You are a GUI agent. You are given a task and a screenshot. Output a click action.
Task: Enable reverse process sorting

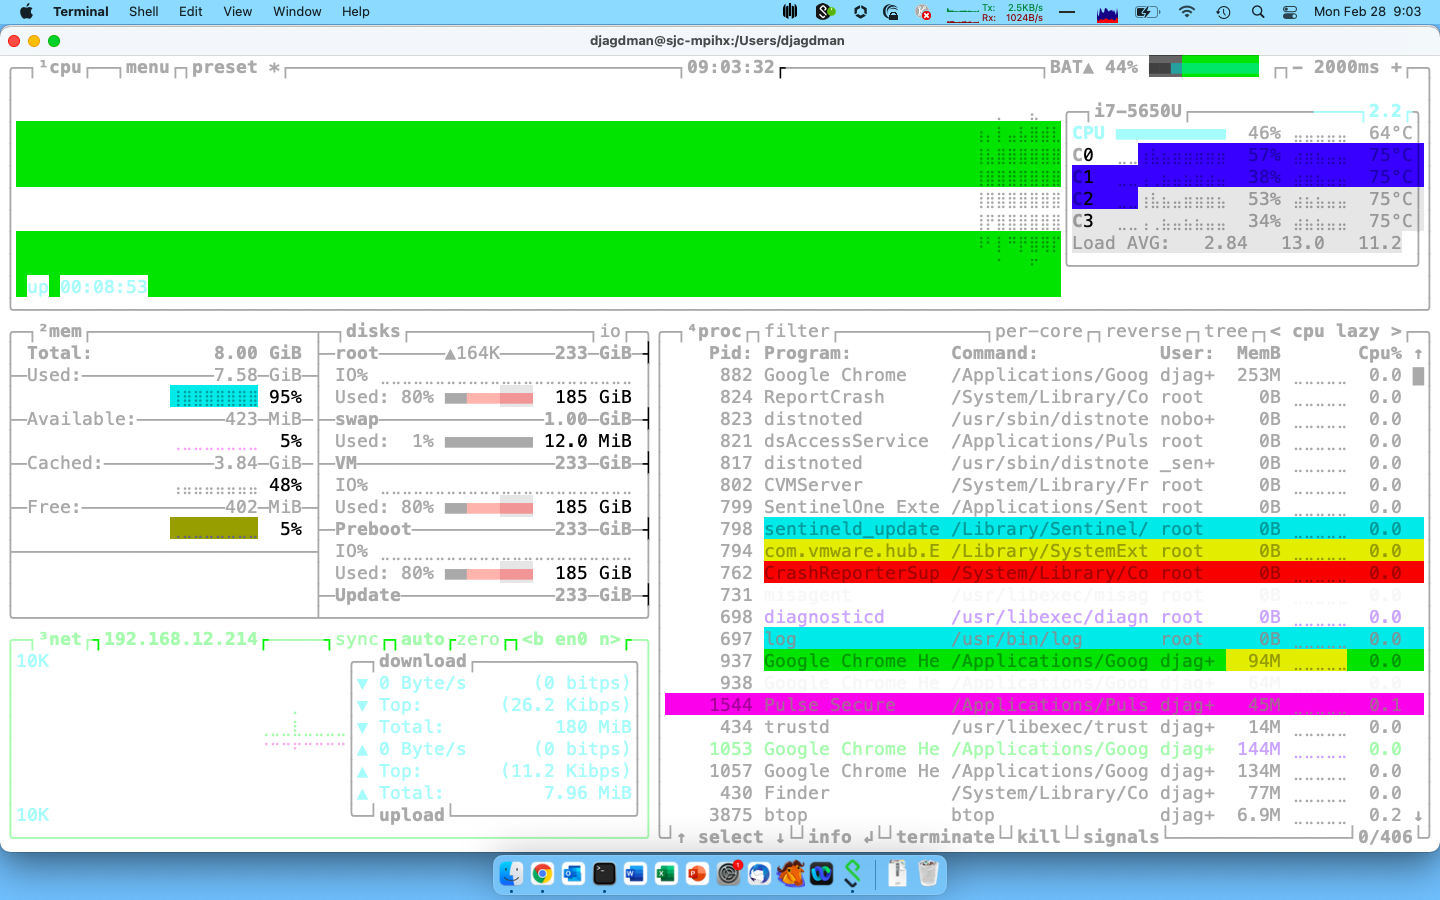tap(1143, 331)
